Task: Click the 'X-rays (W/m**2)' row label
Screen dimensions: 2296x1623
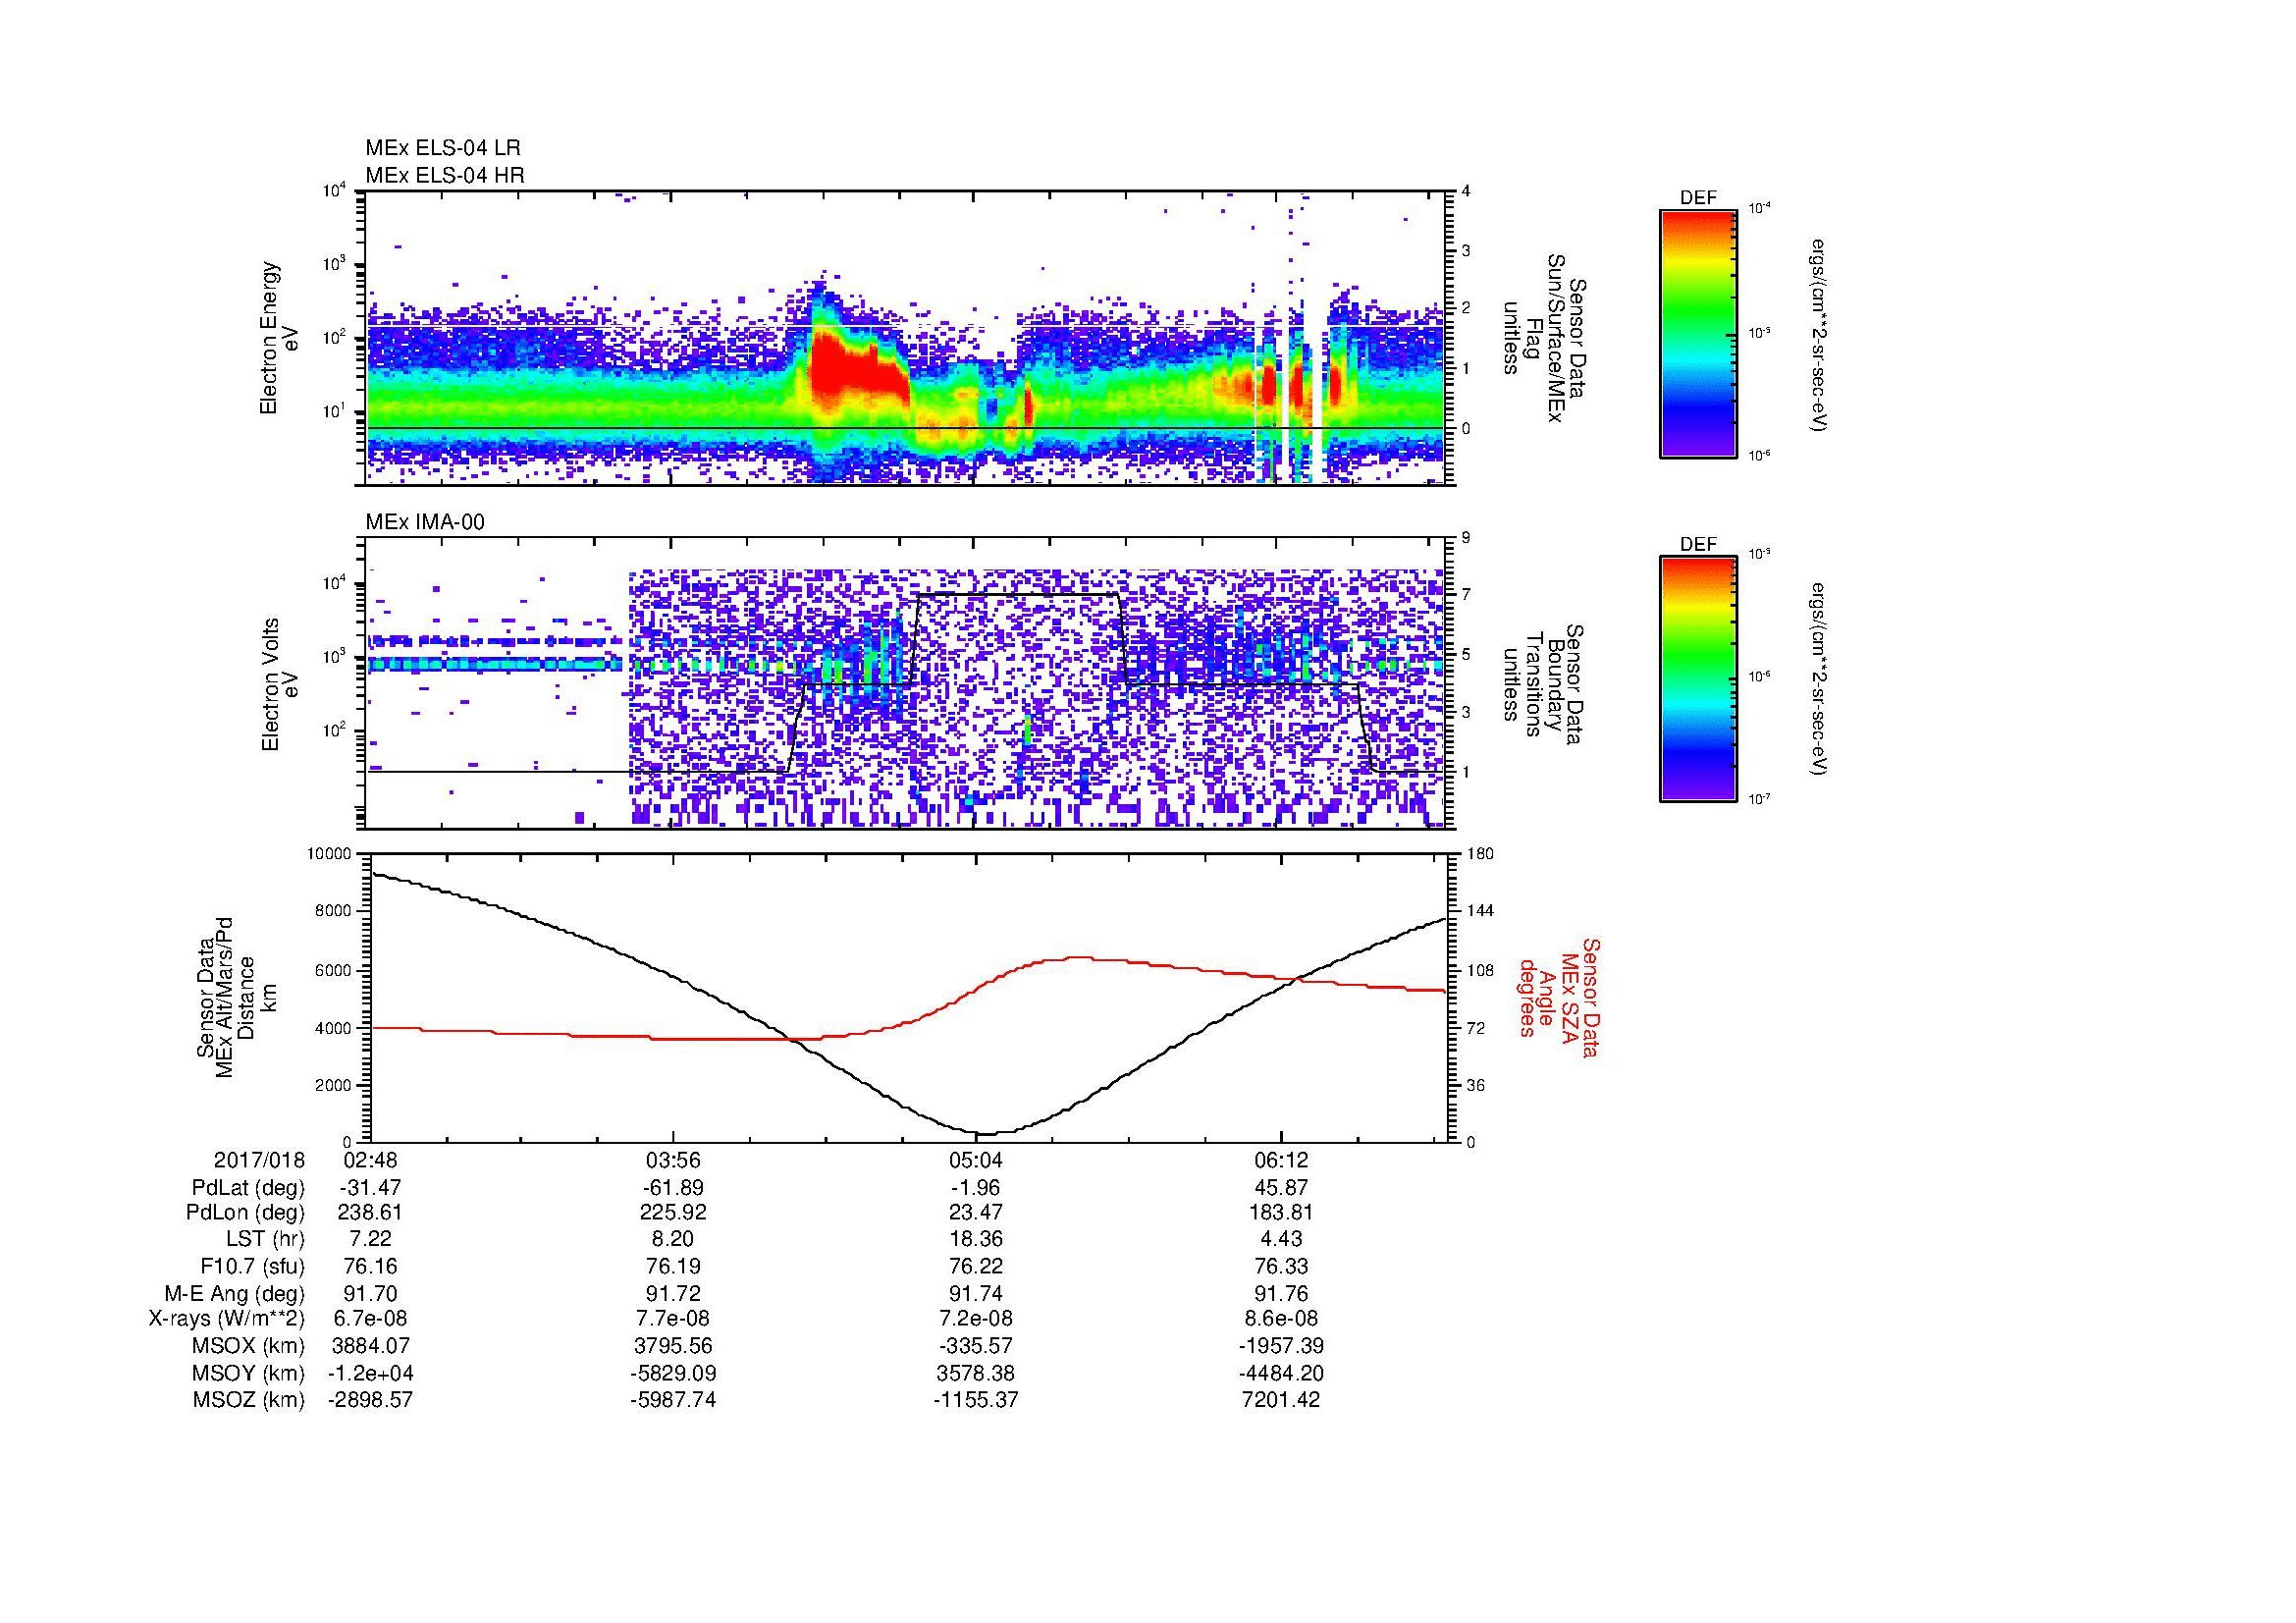Action: (226, 1319)
